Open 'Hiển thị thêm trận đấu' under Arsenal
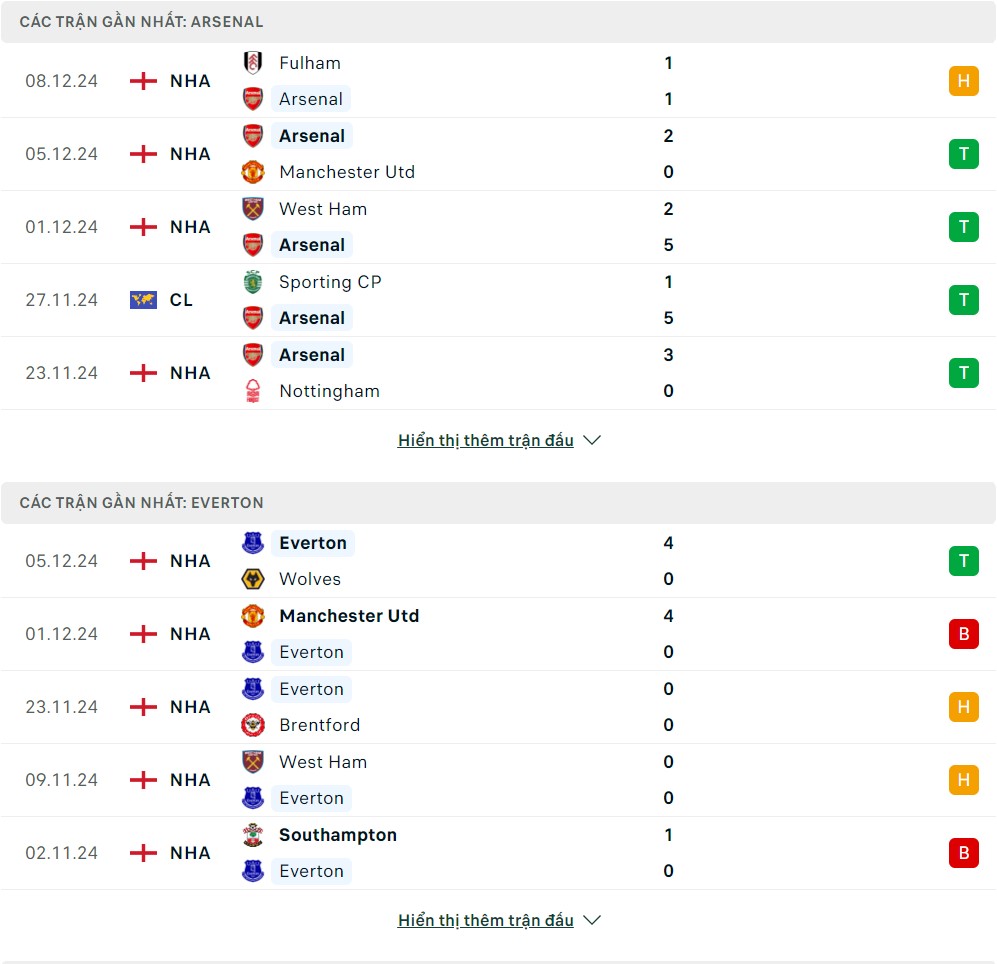The image size is (997, 964). (x=486, y=440)
